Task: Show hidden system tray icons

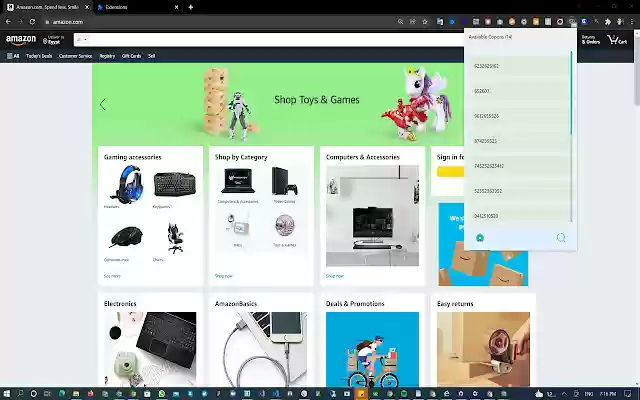Action: point(564,393)
